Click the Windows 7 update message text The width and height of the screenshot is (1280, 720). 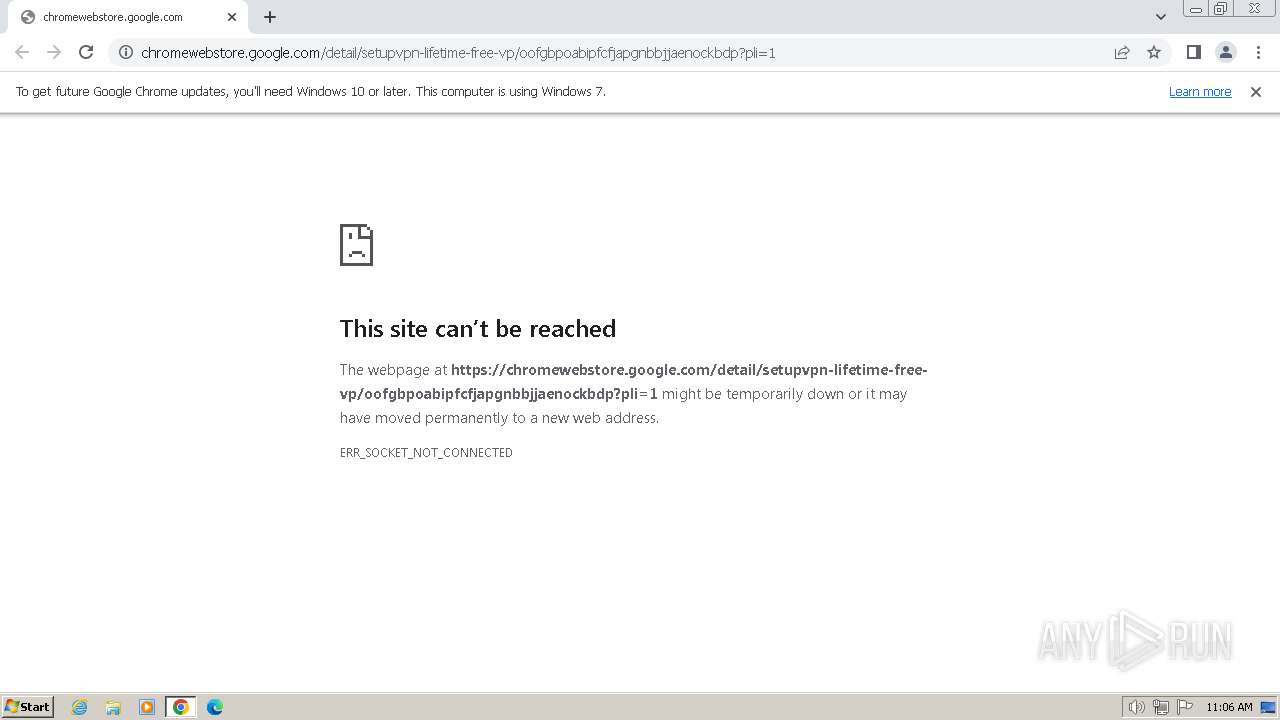point(311,91)
